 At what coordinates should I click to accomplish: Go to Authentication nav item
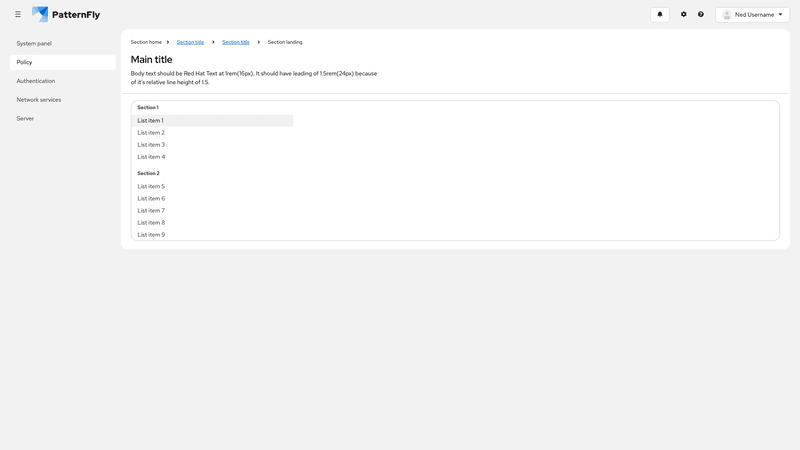[x=36, y=81]
